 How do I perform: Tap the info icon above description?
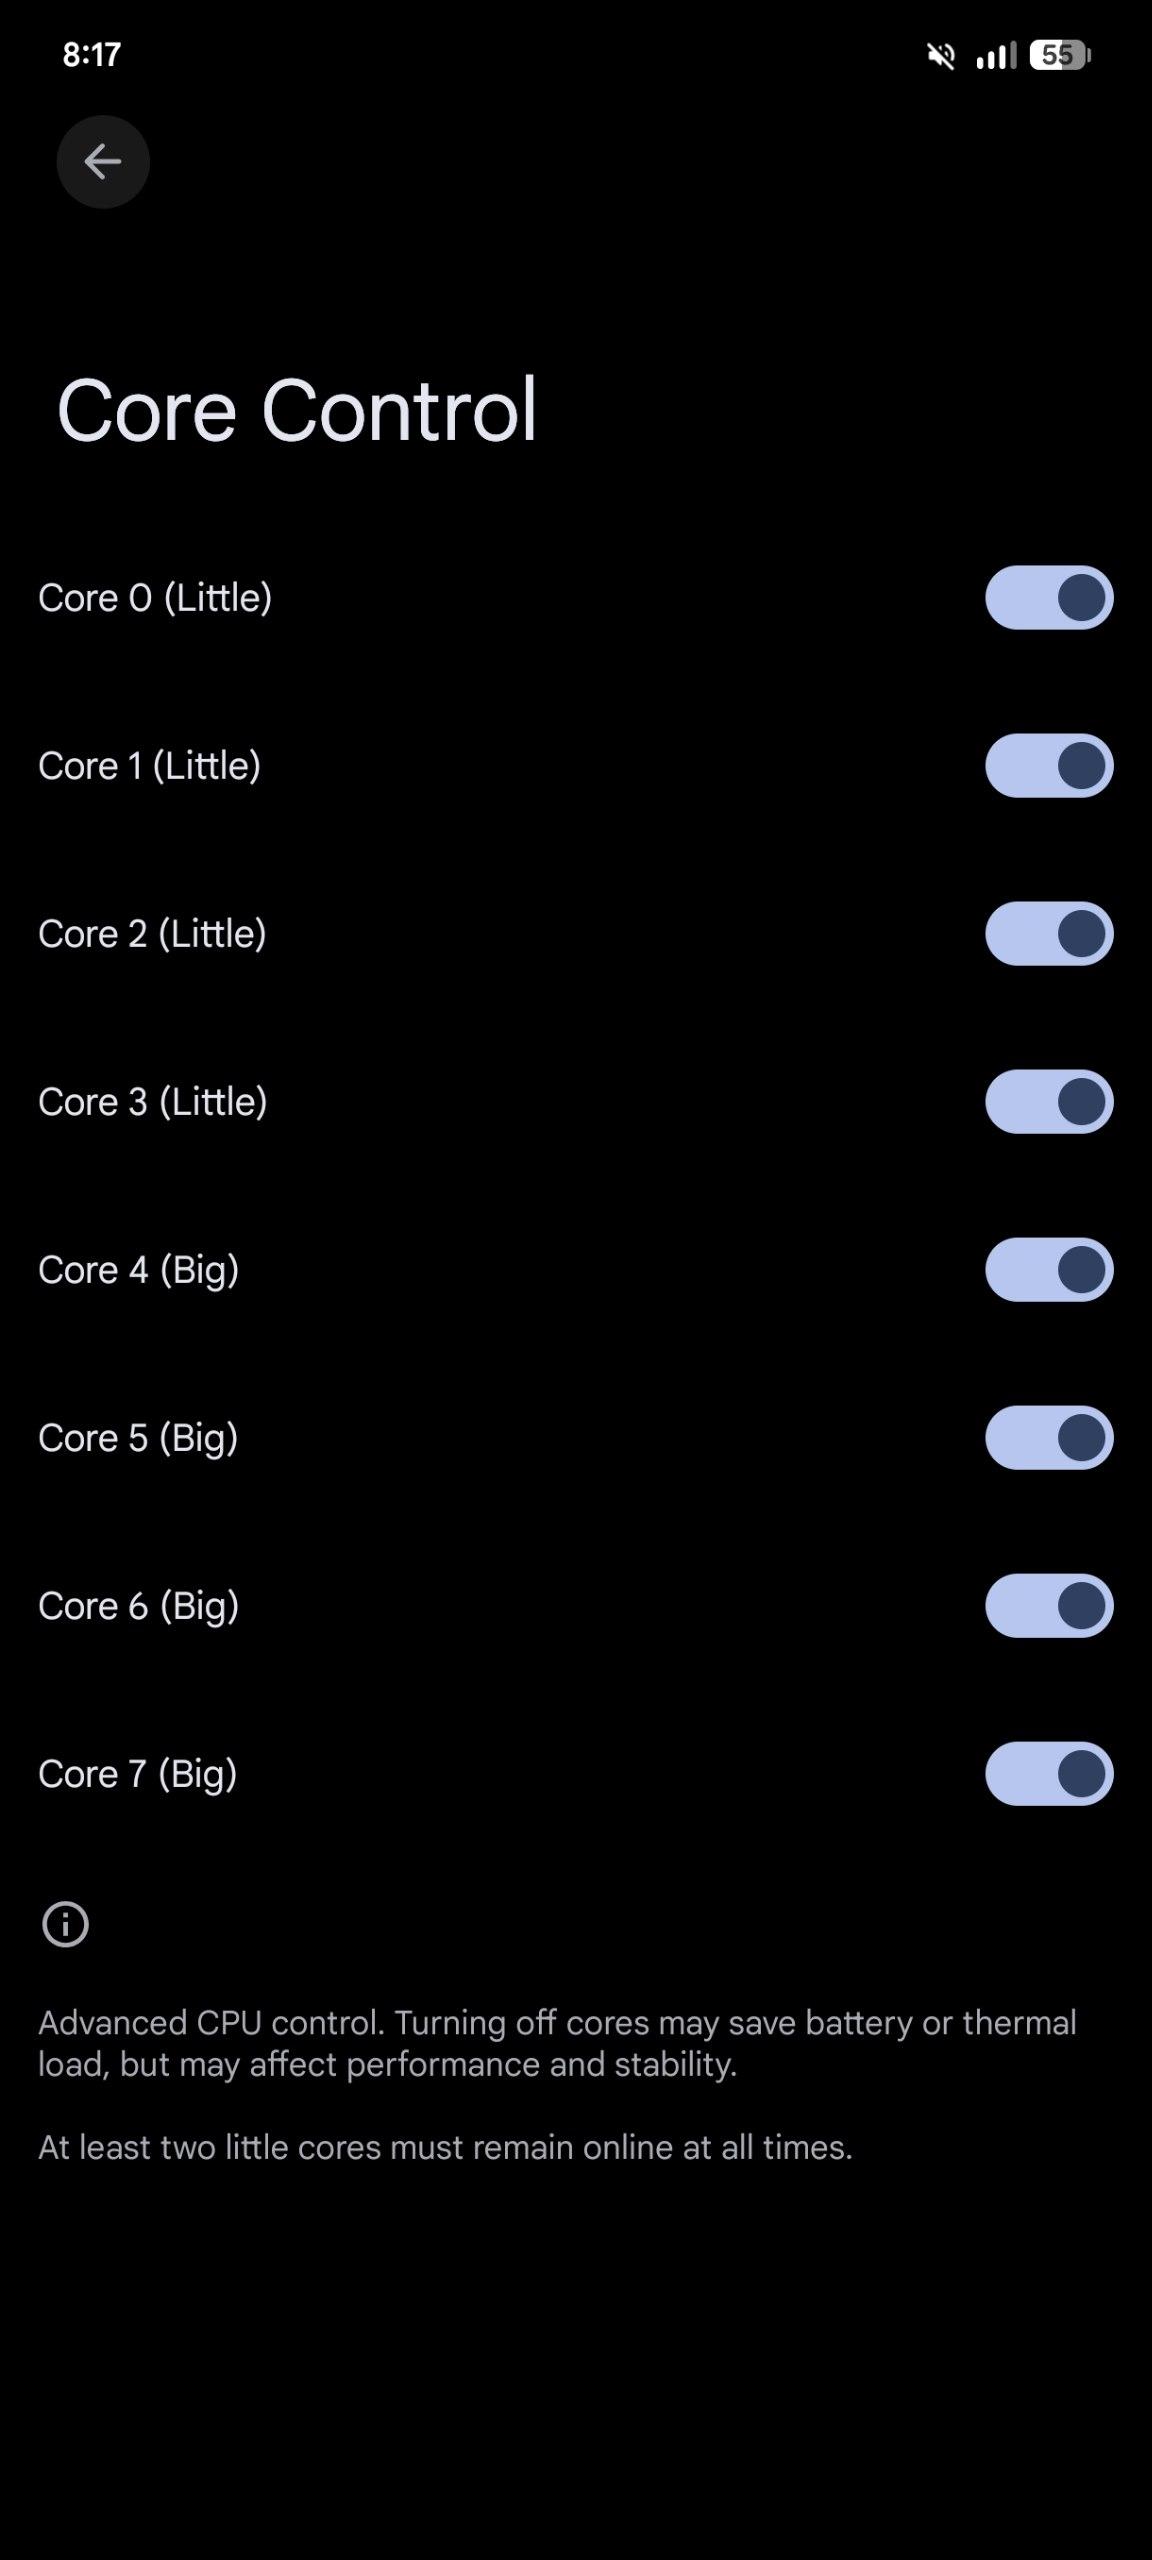65,1924
